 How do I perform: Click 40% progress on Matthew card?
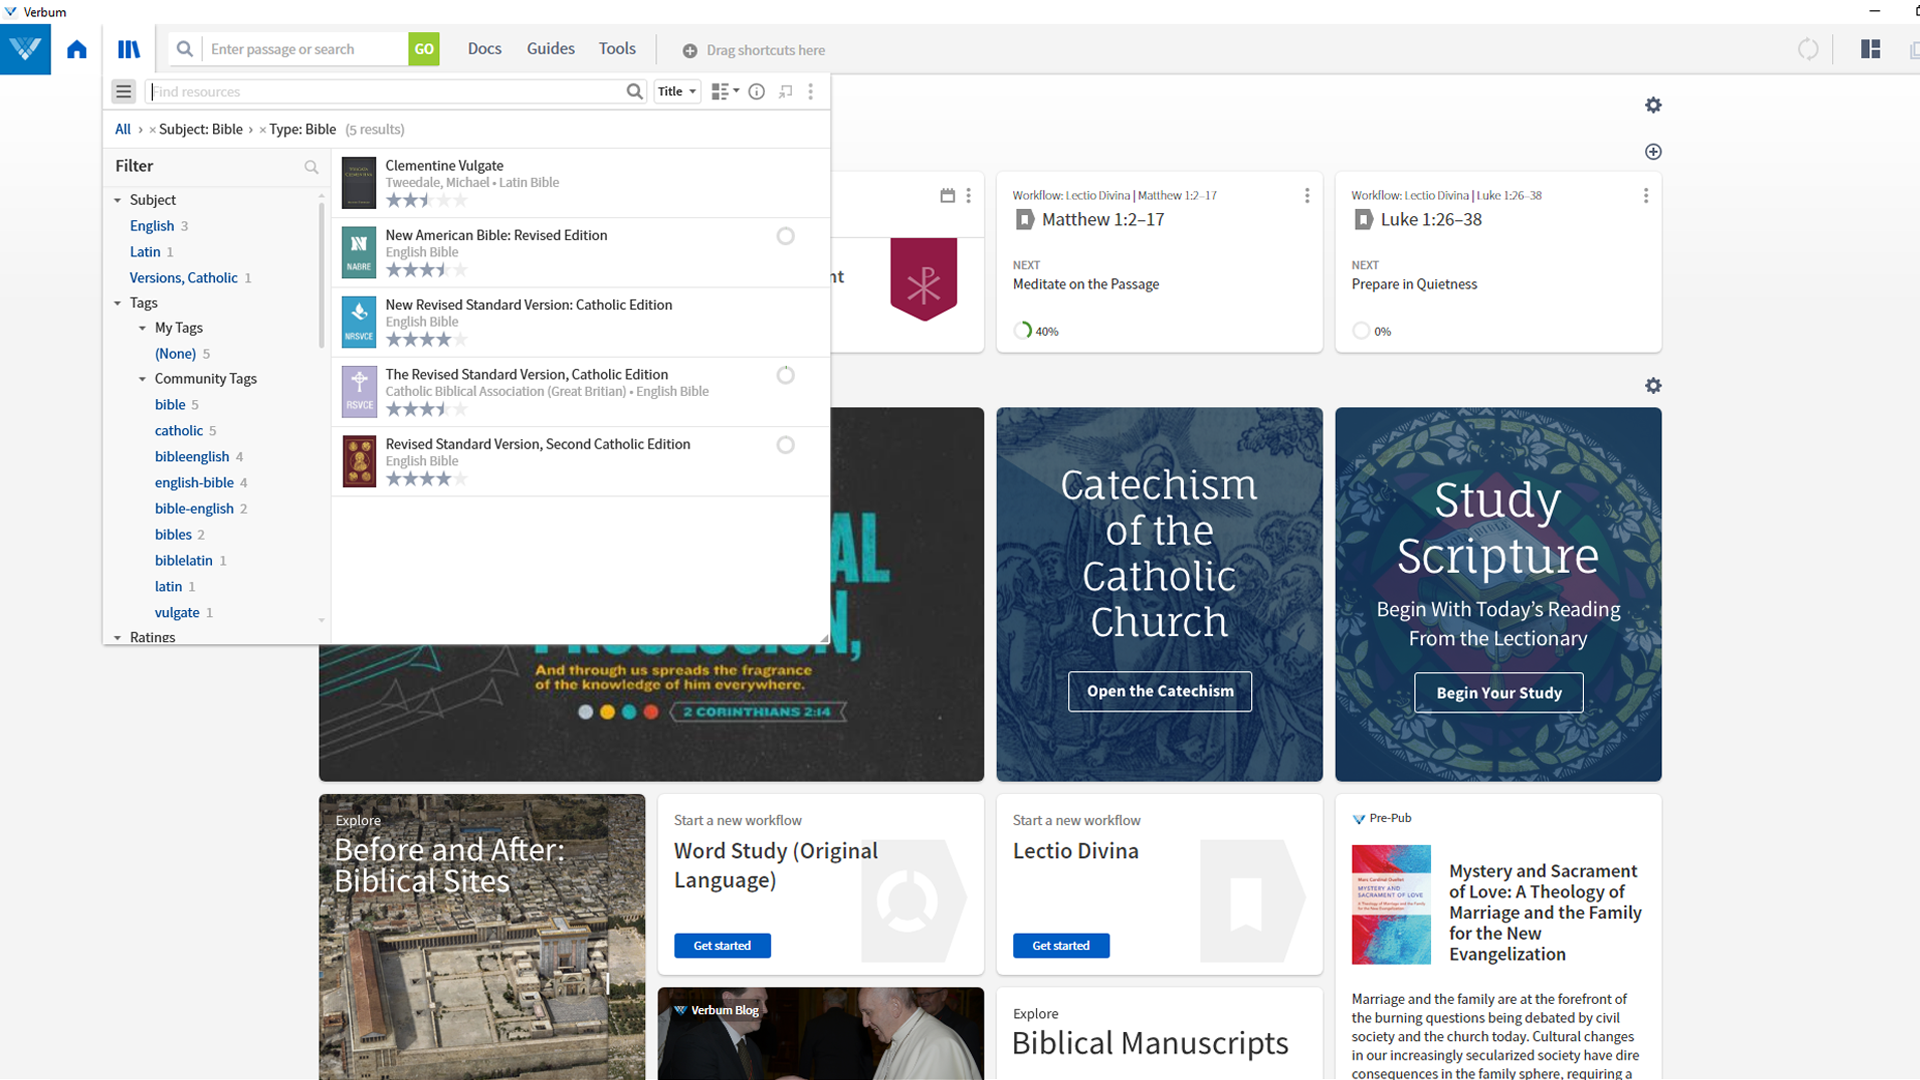[x=1036, y=331]
